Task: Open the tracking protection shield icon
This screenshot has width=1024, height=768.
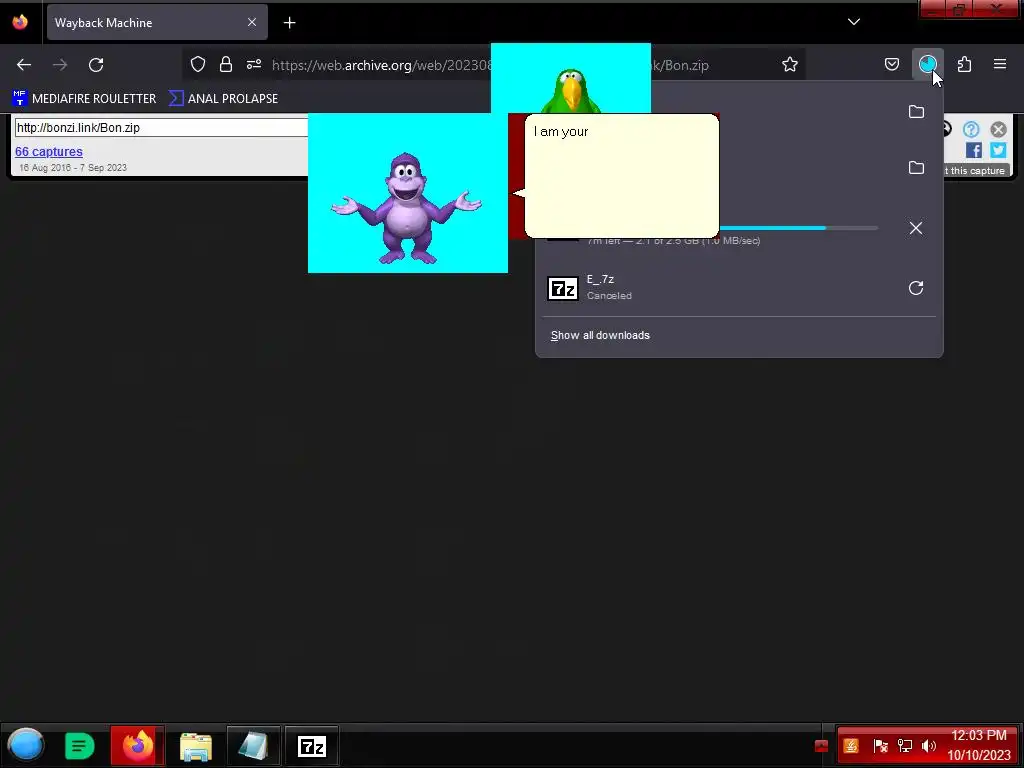Action: point(198,64)
